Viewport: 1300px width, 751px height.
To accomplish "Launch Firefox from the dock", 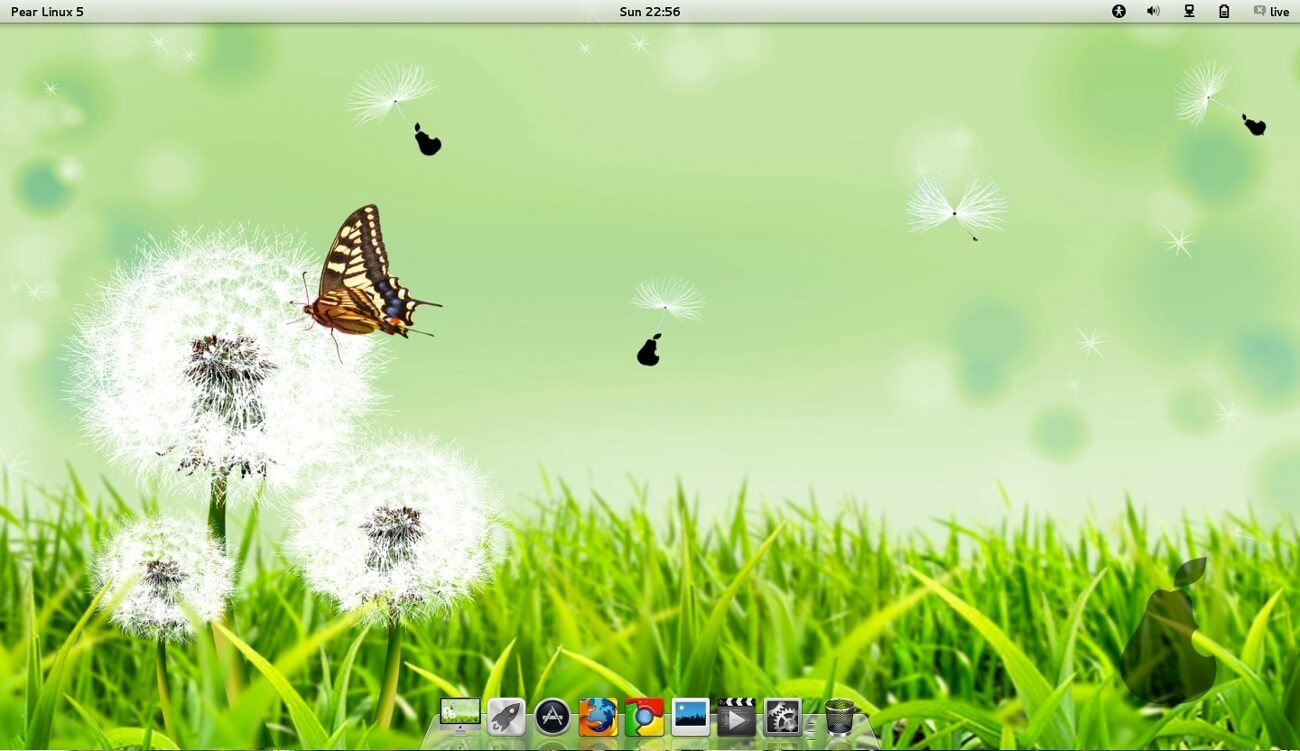I will [x=598, y=717].
